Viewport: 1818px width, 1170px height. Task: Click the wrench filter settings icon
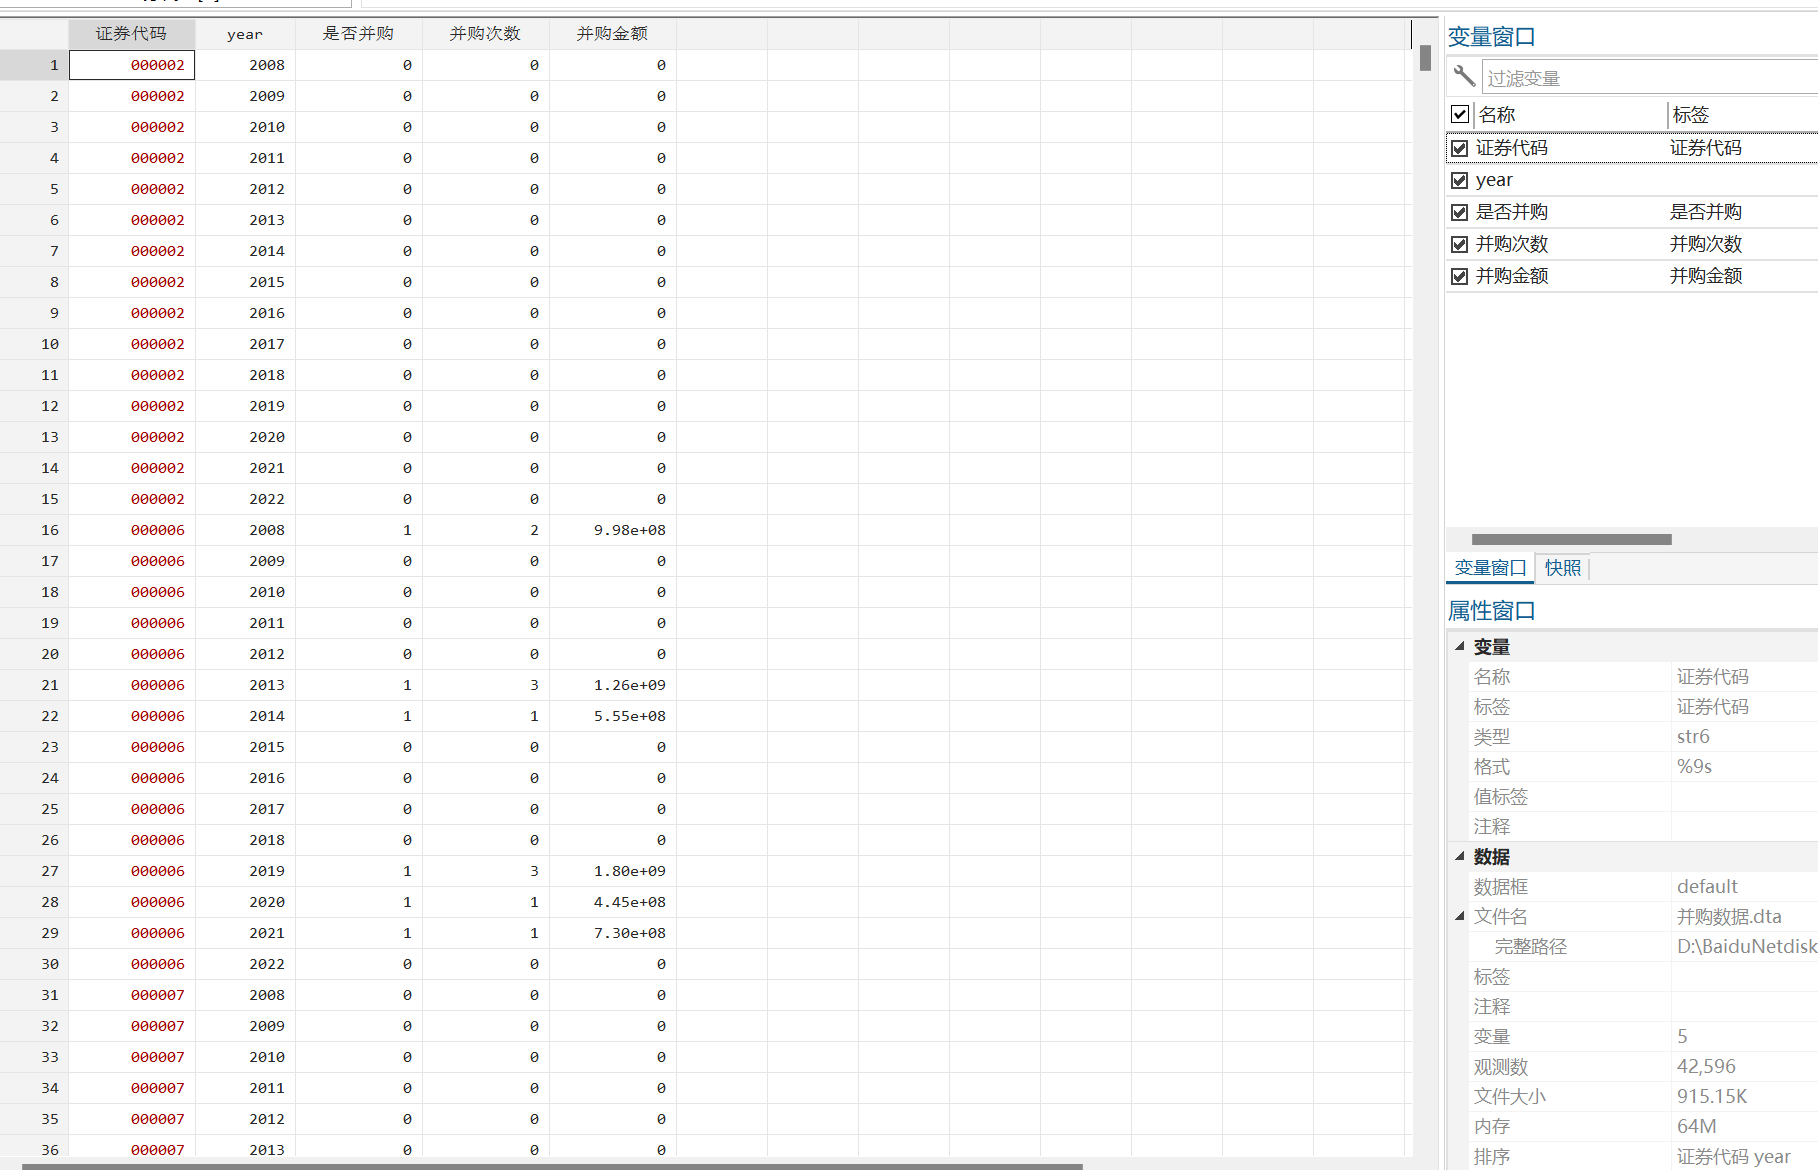pos(1464,76)
